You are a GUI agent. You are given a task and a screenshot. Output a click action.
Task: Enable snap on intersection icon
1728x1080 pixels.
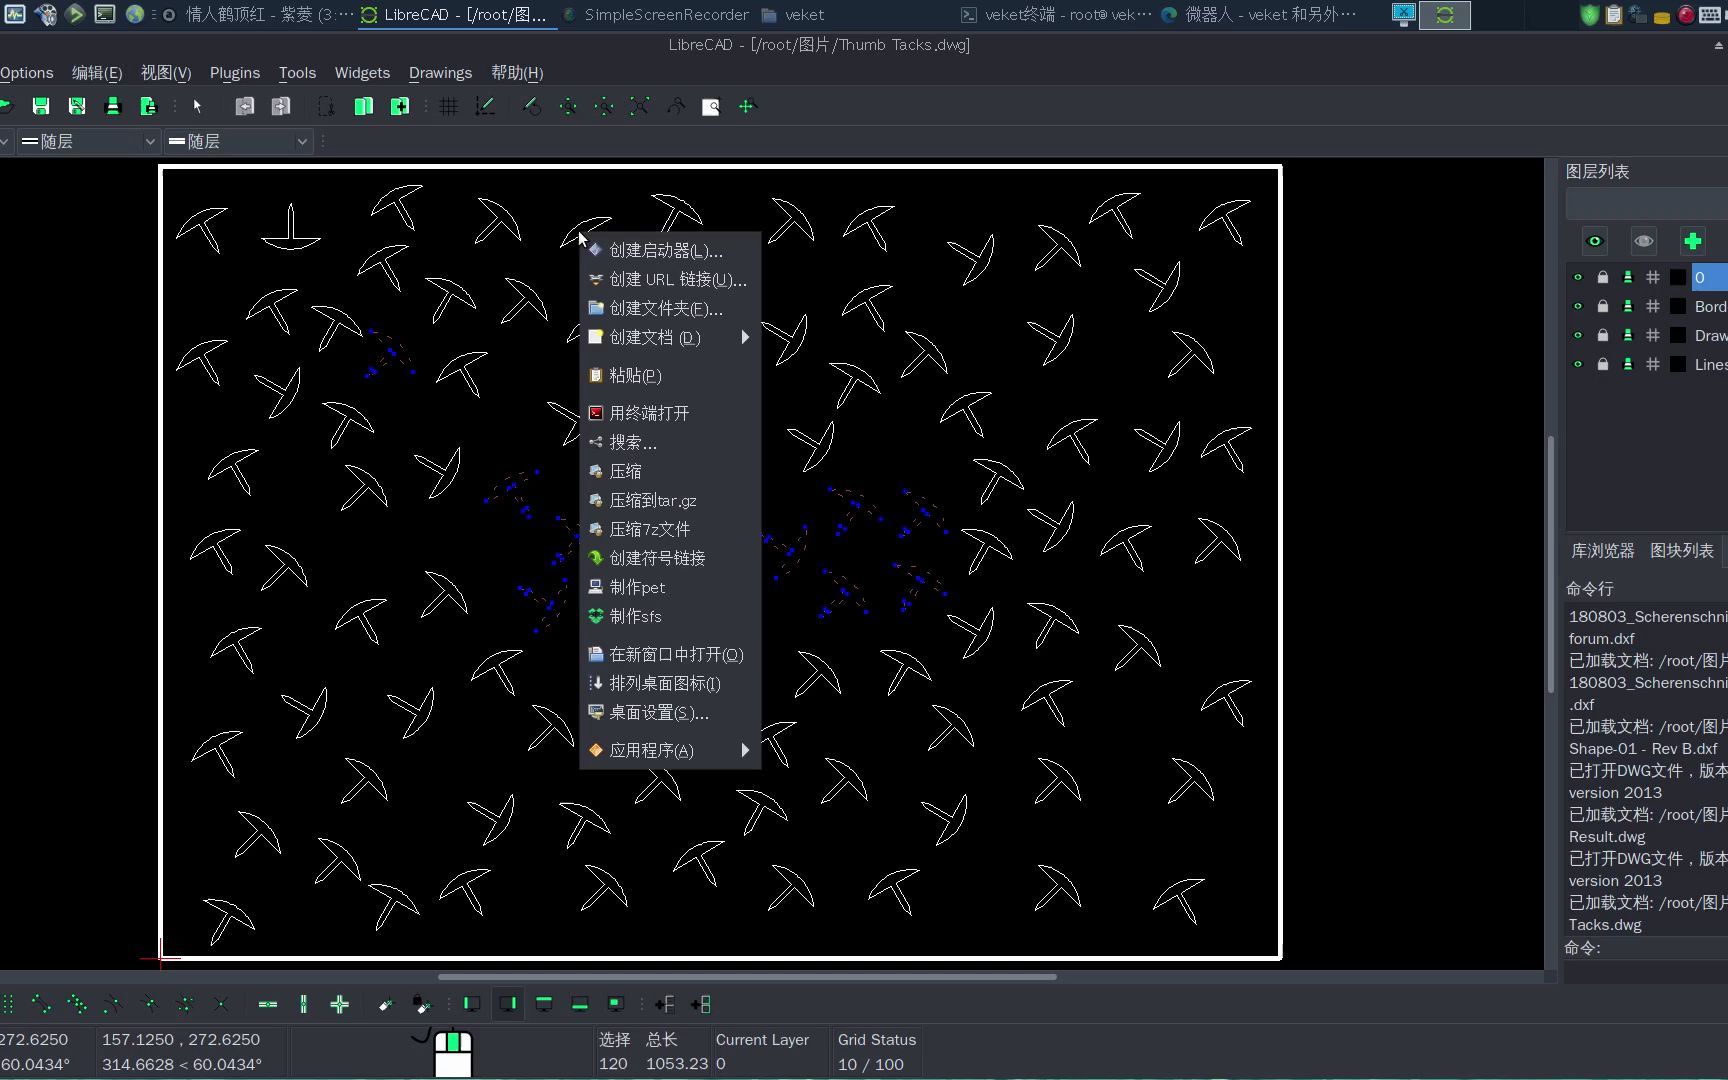pos(221,1004)
